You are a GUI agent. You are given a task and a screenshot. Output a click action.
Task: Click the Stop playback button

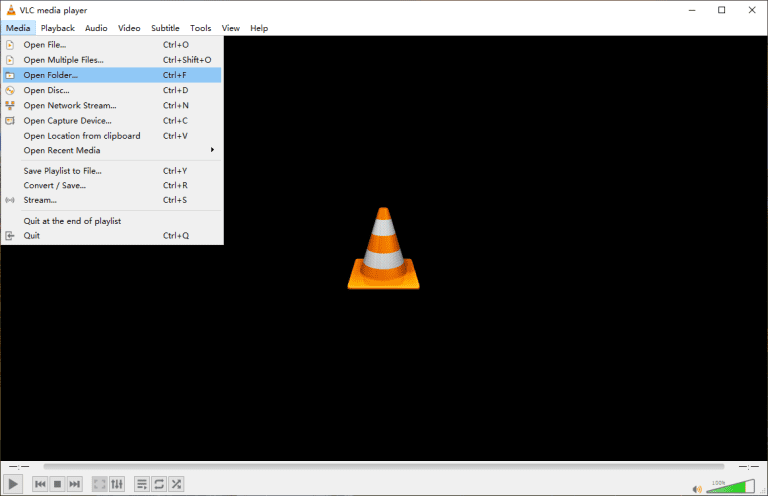[58, 484]
